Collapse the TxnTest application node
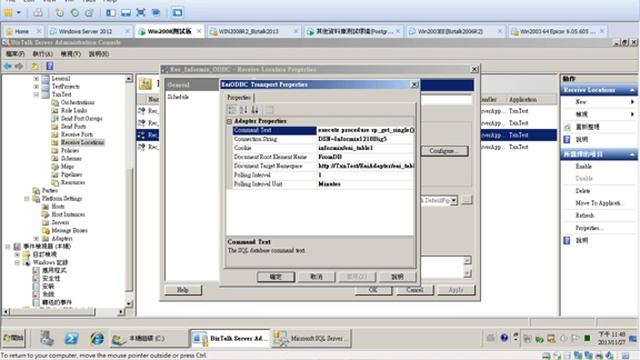This screenshot has width=640, height=360. [36, 95]
